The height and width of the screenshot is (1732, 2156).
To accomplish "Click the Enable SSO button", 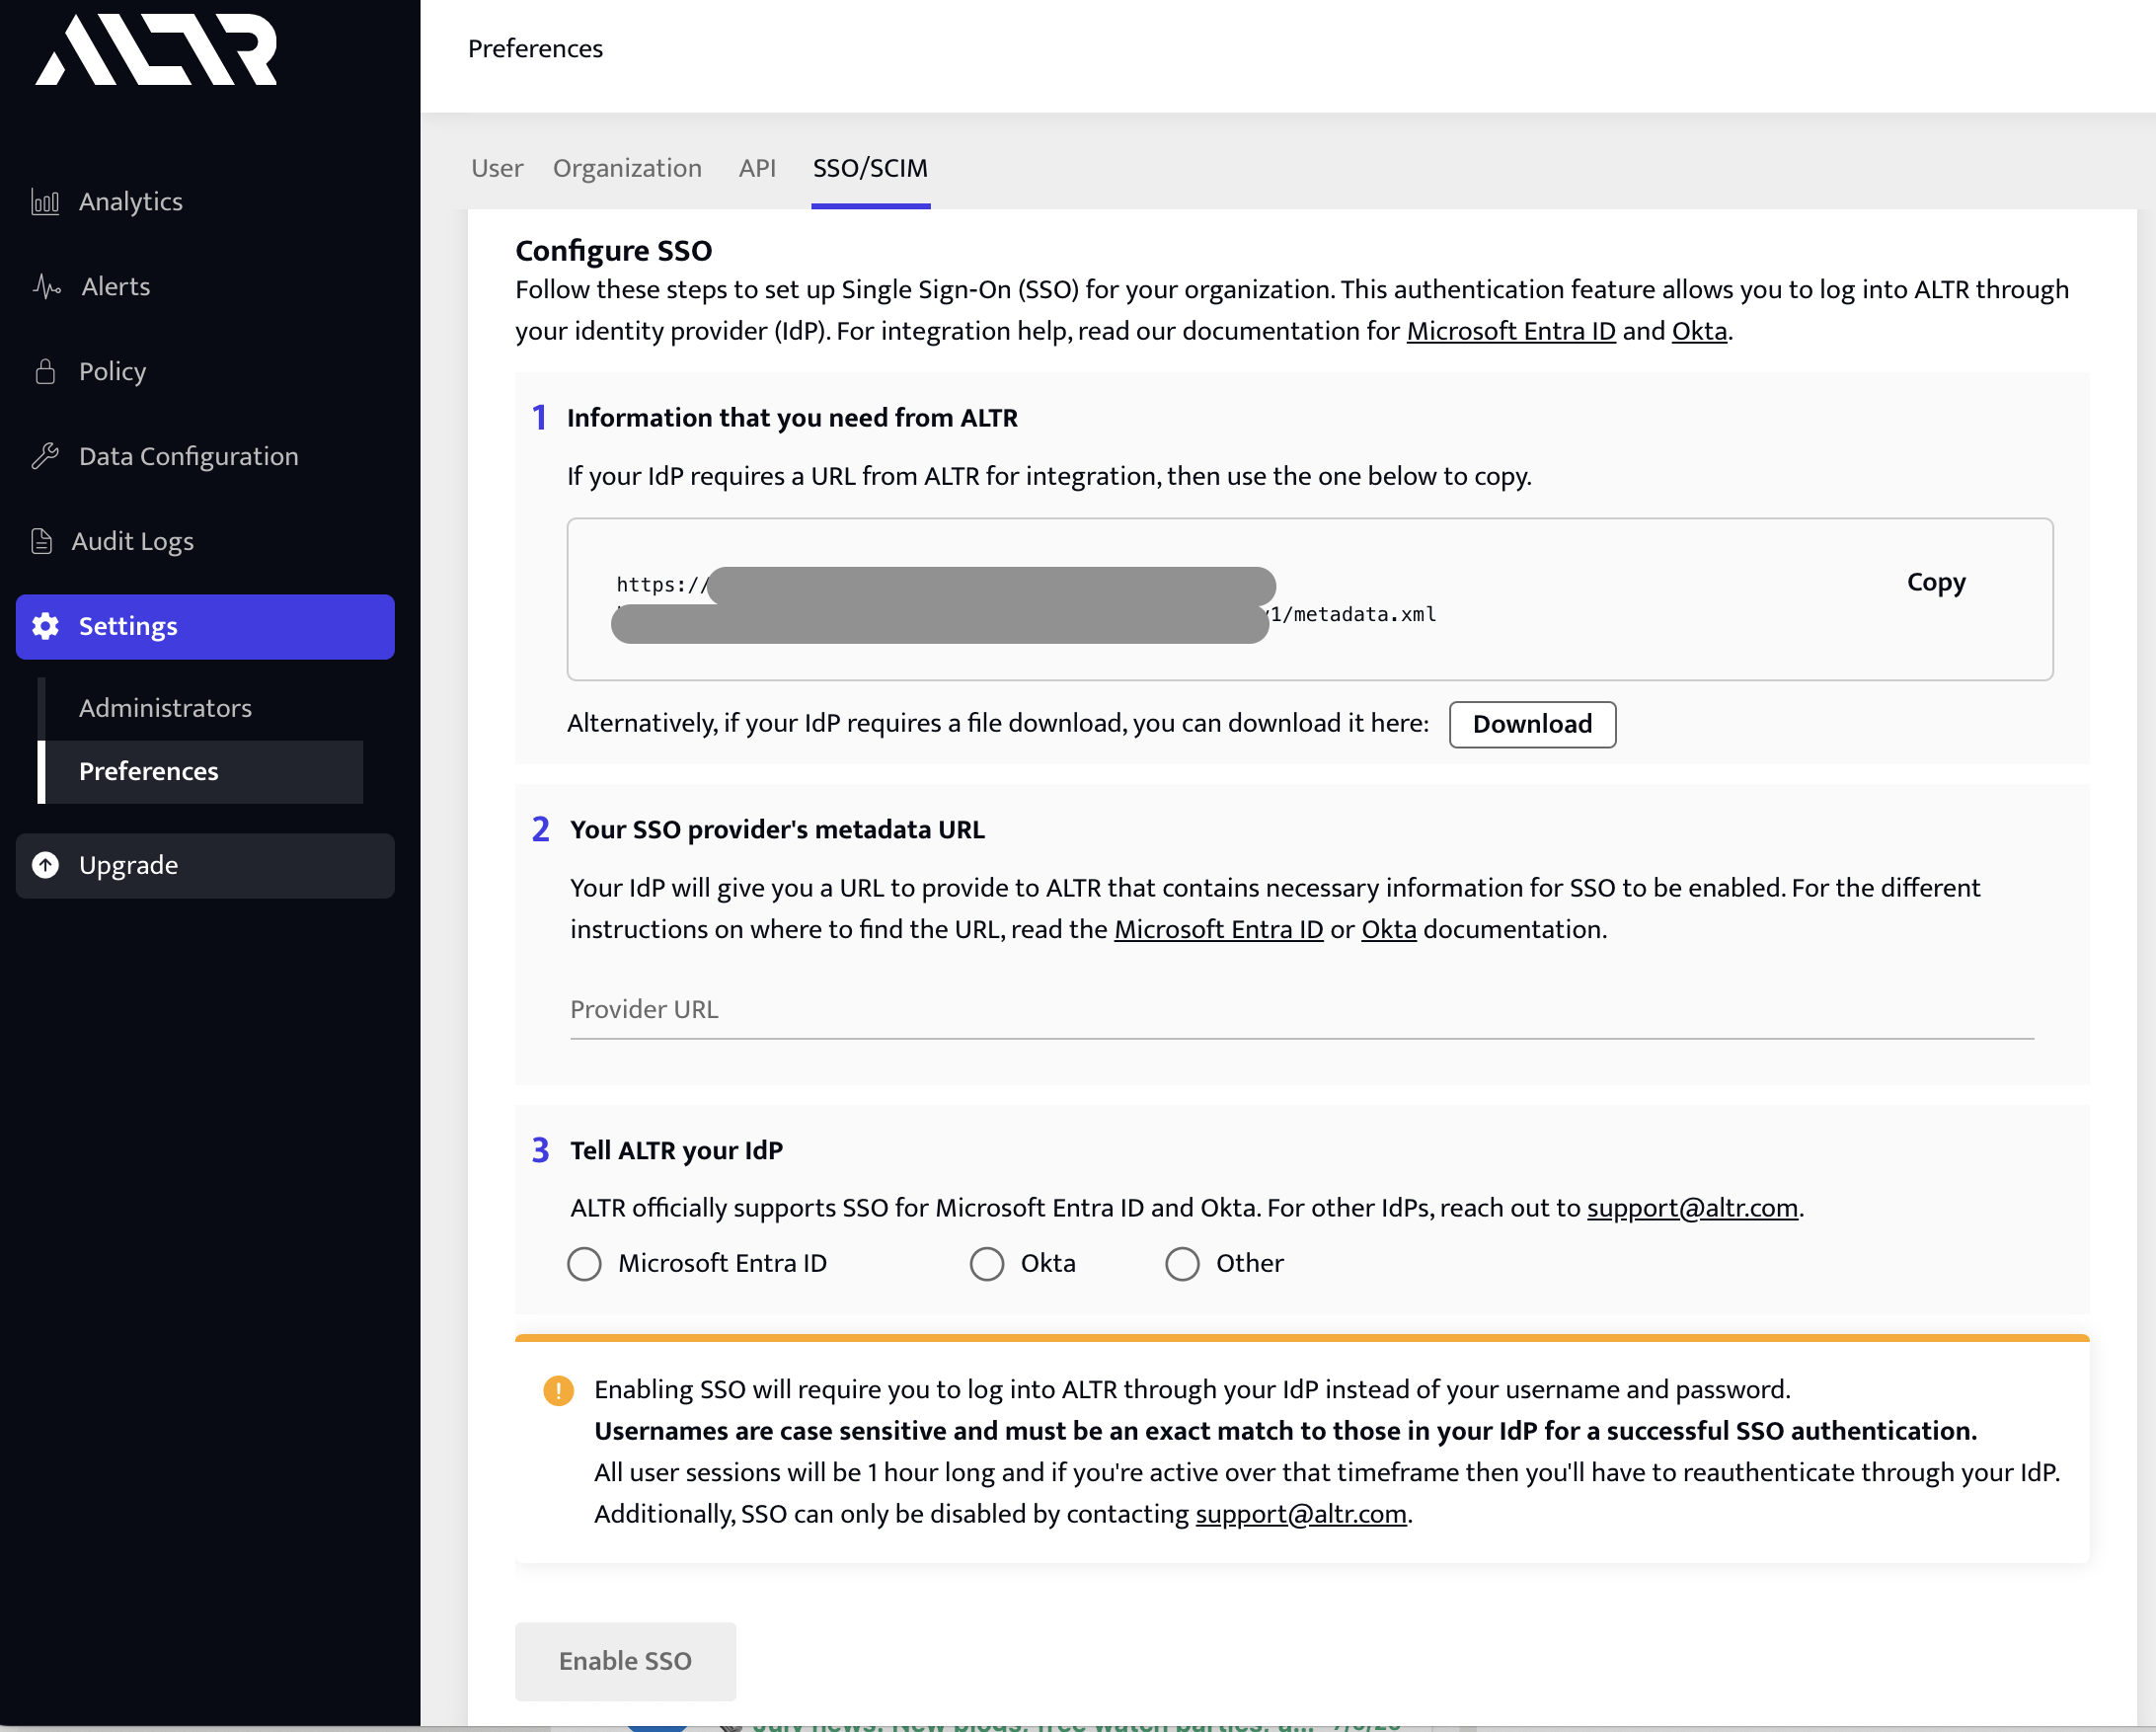I will click(x=625, y=1662).
